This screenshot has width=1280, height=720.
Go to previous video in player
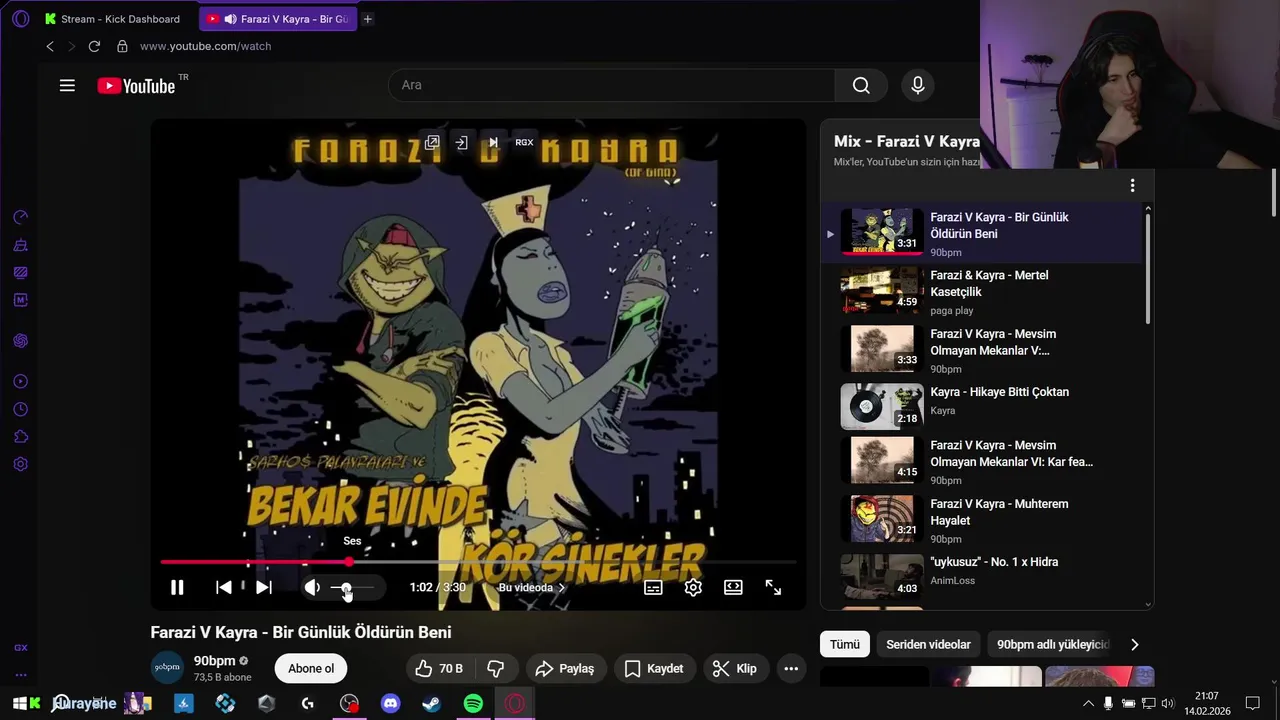pyautogui.click(x=224, y=588)
